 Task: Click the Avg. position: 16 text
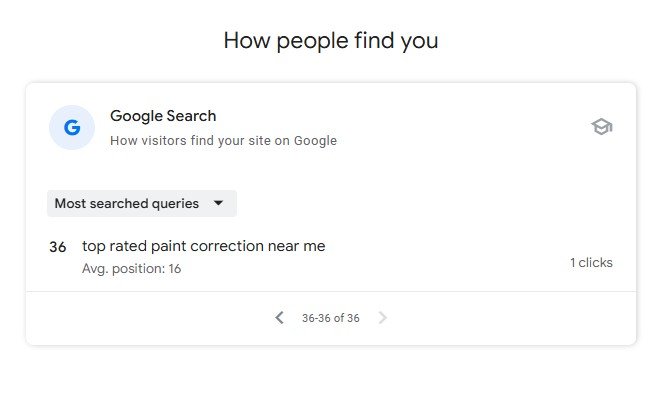coord(131,269)
